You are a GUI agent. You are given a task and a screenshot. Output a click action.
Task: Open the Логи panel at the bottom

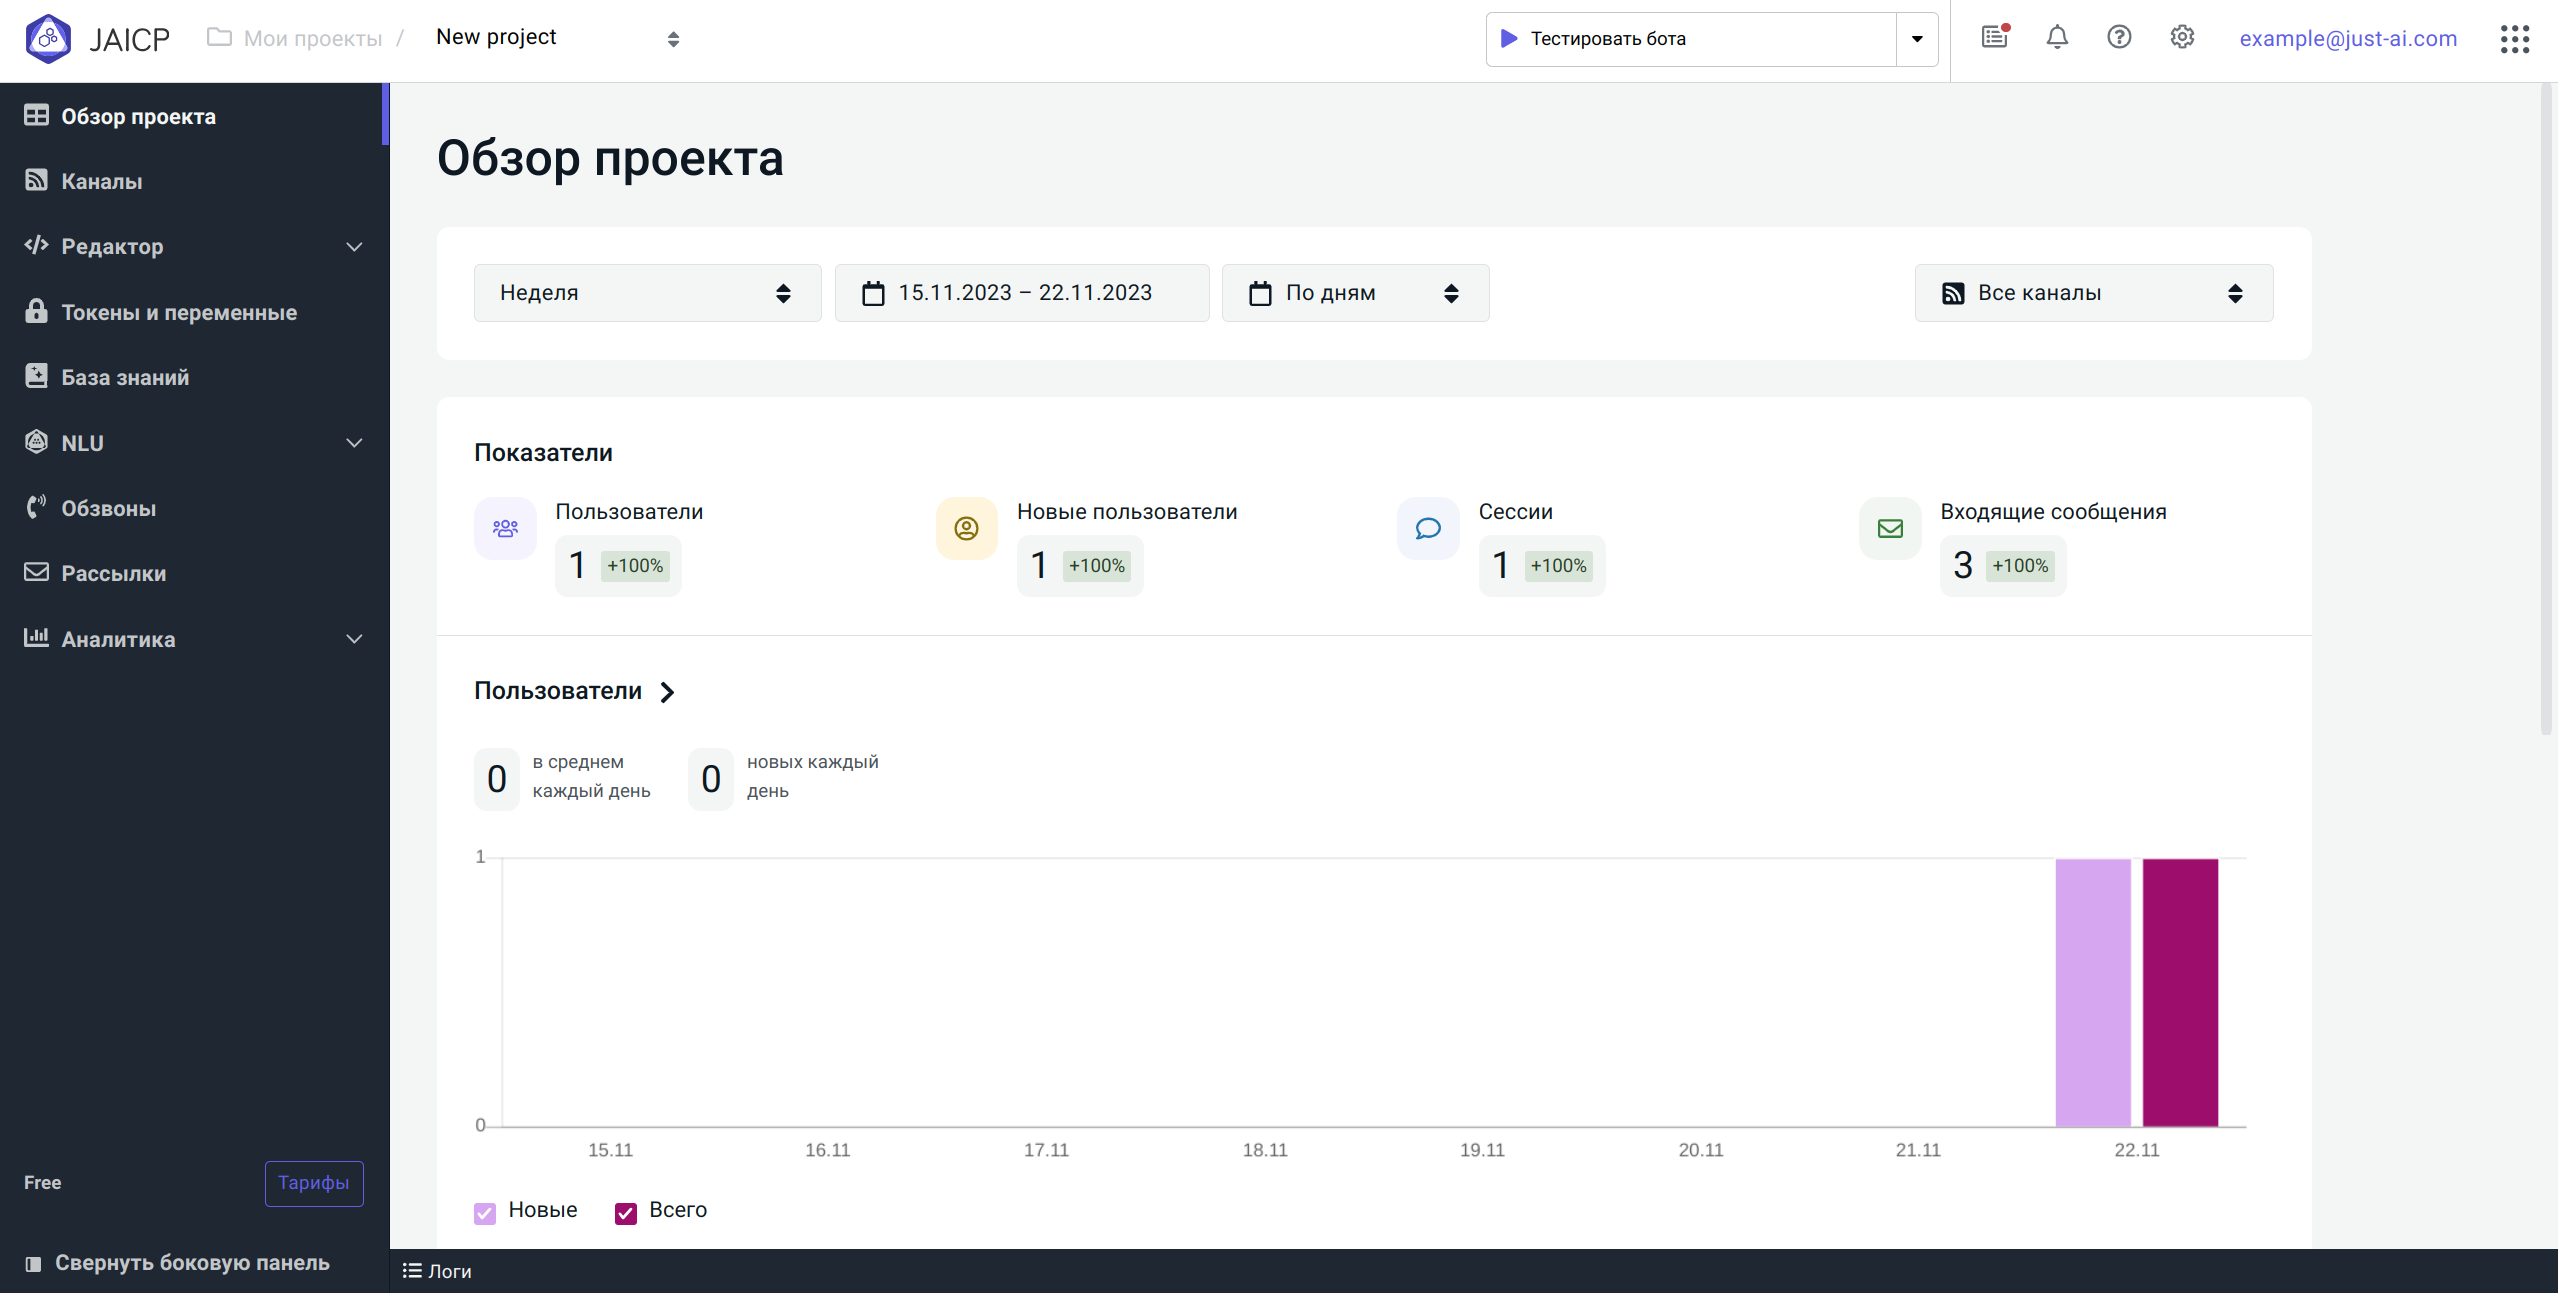click(x=438, y=1270)
